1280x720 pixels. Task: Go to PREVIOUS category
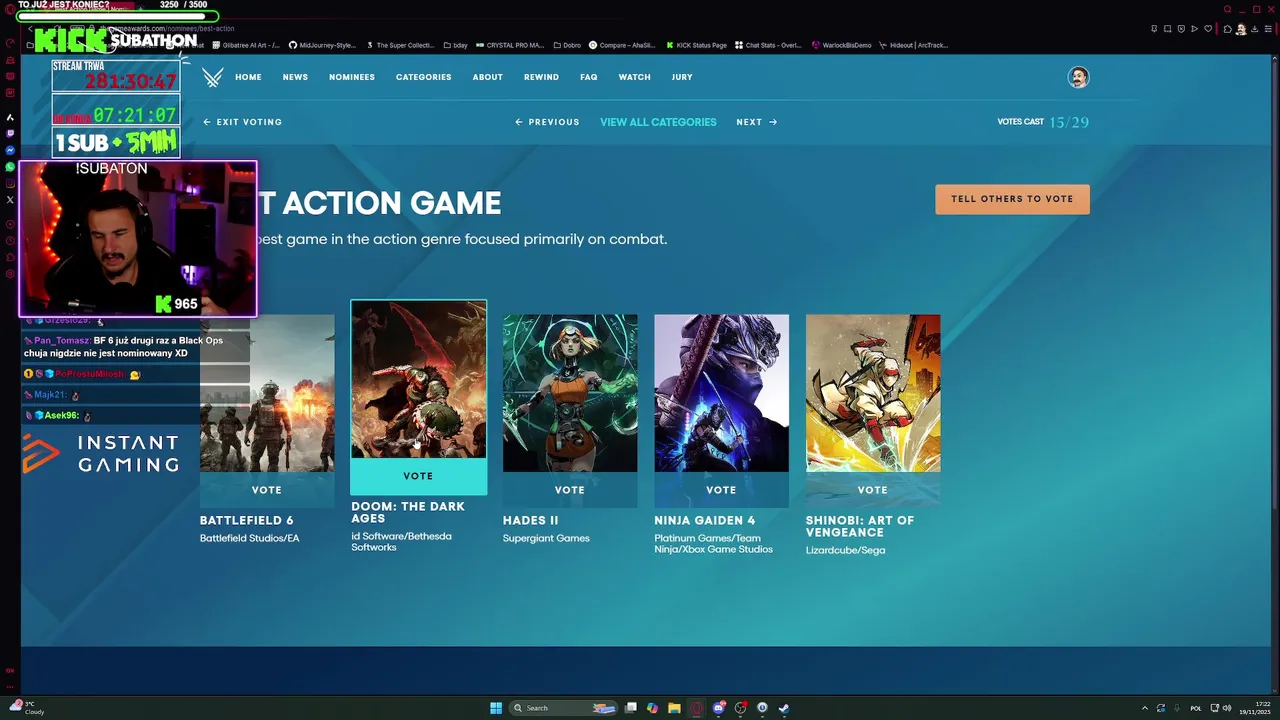point(547,122)
